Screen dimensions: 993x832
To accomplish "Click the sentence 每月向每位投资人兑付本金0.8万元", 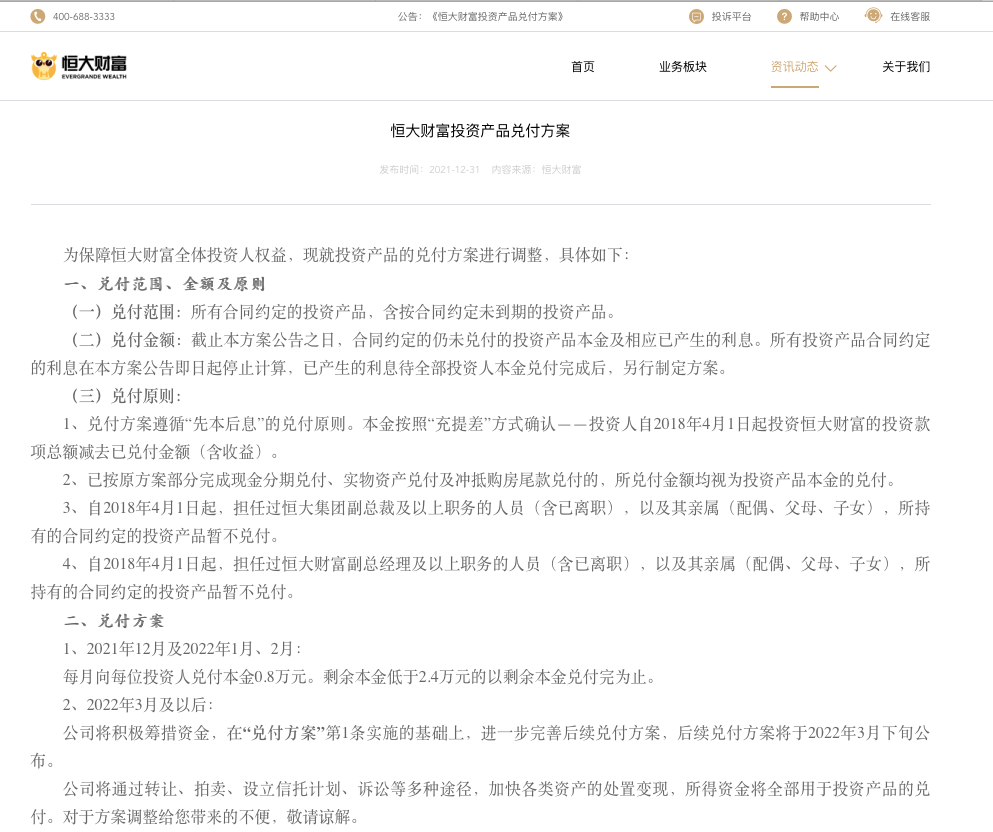I will coord(185,677).
